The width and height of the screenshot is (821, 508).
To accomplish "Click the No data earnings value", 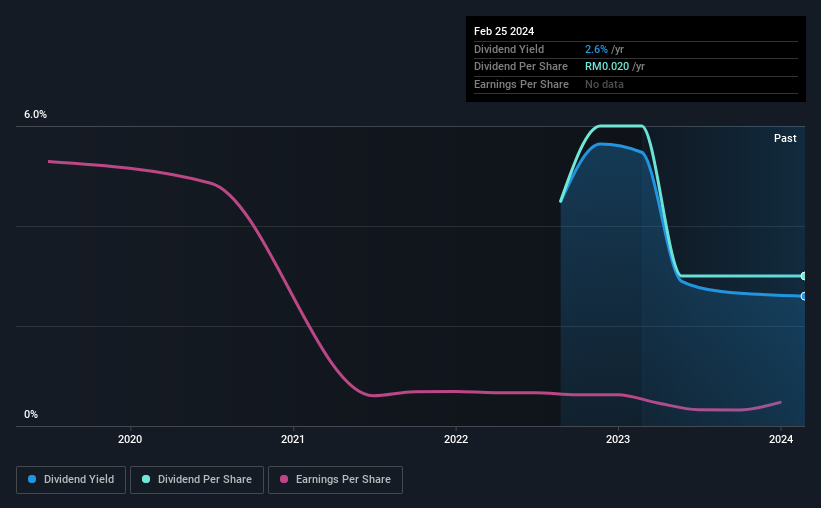I will 604,84.
